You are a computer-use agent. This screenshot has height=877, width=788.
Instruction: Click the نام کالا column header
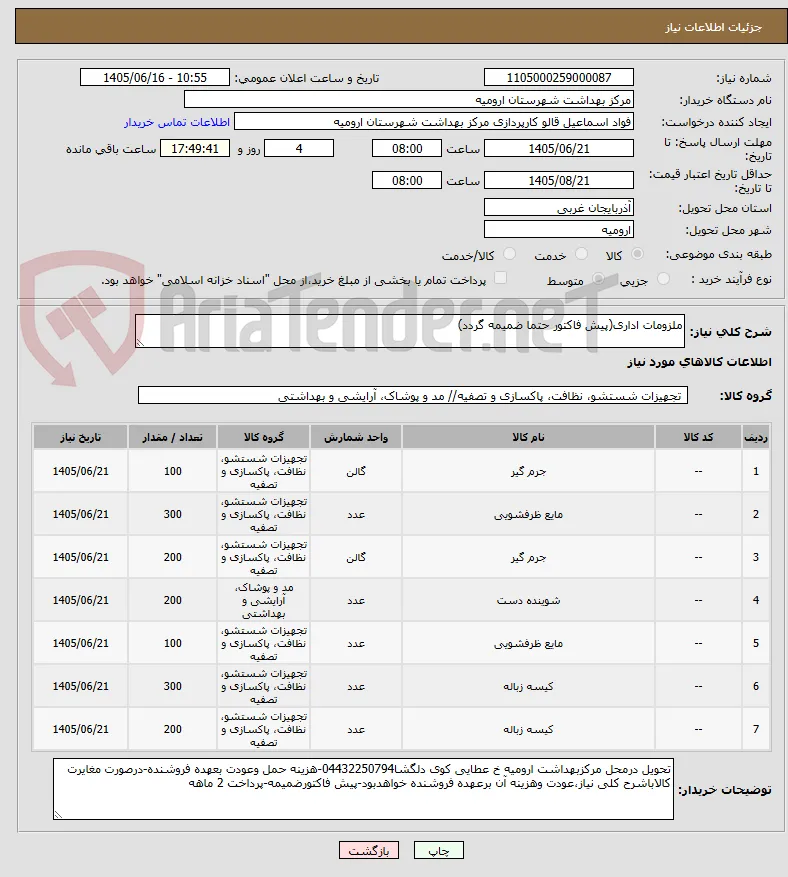tap(528, 437)
